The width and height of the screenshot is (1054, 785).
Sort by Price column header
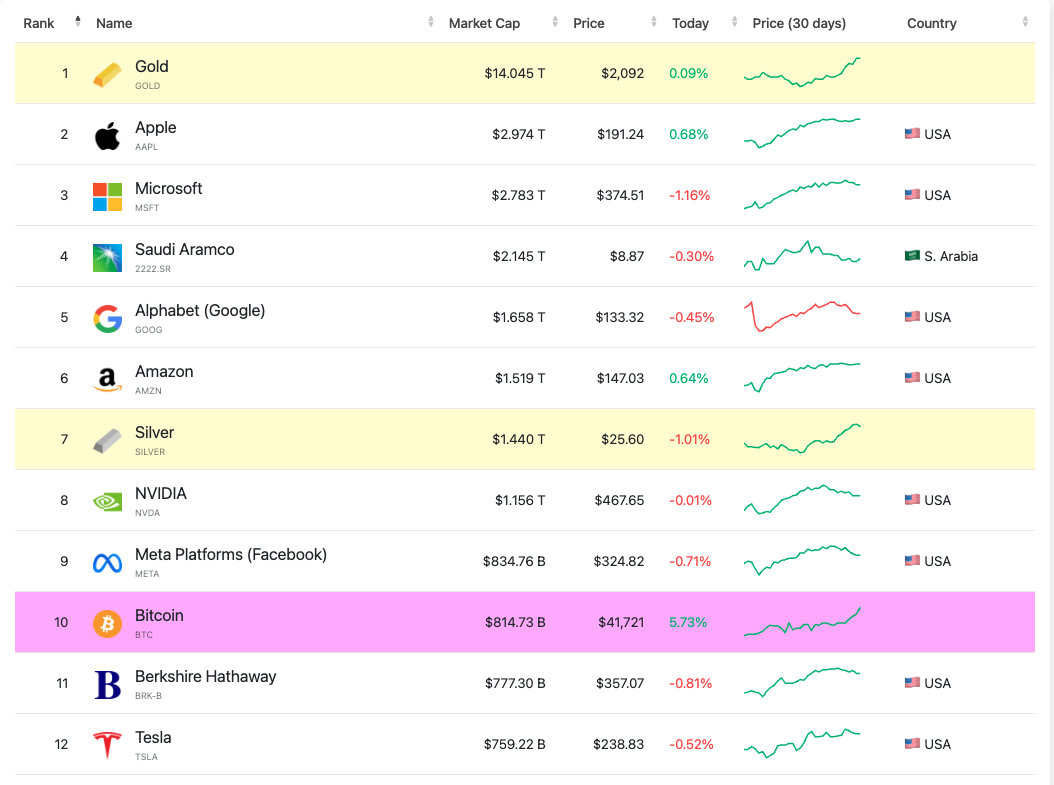[x=589, y=23]
